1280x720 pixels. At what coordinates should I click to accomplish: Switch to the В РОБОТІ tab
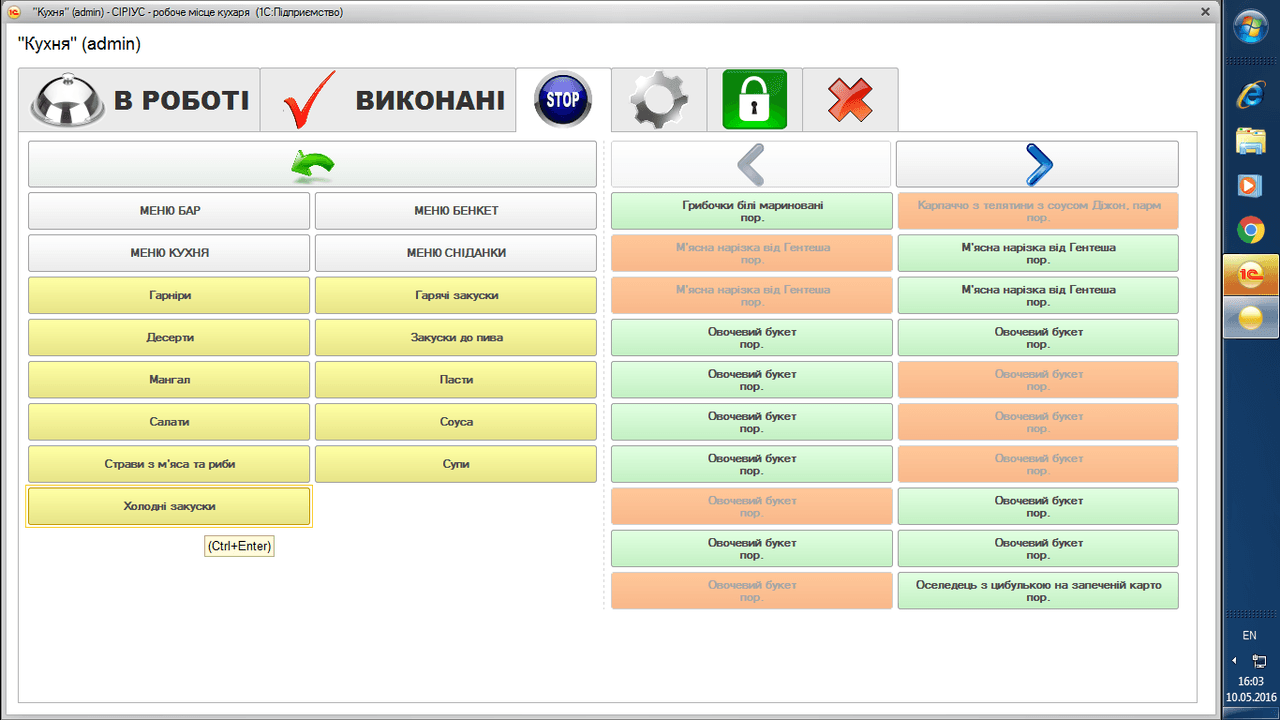[x=139, y=100]
